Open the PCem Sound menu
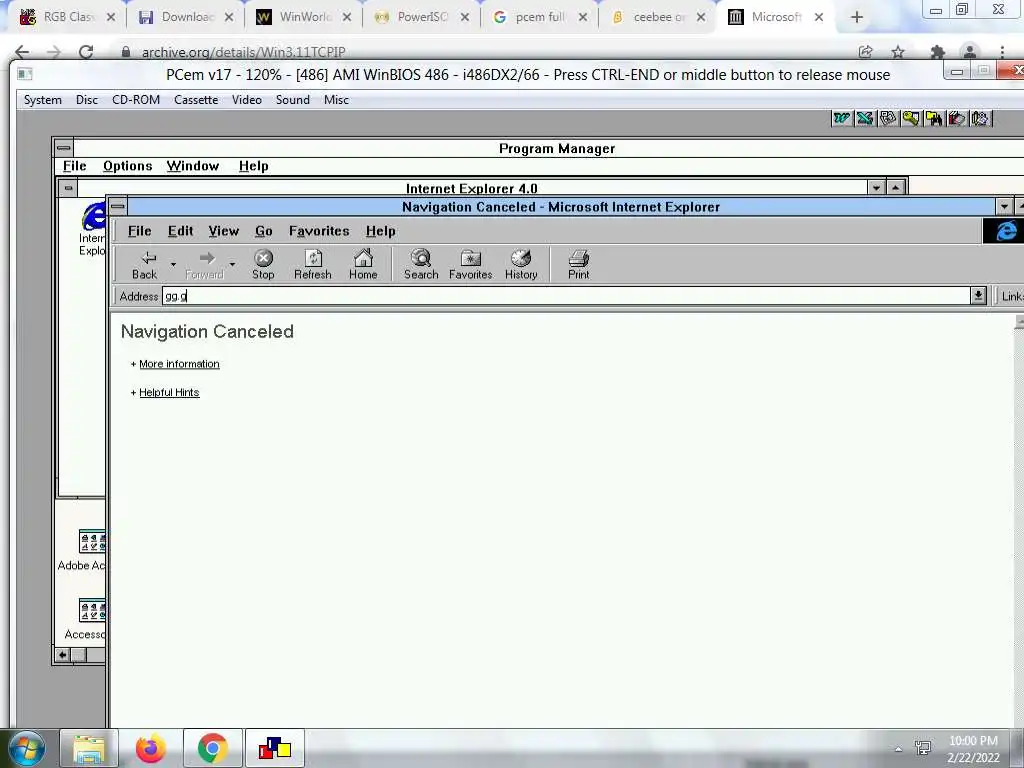 pyautogui.click(x=293, y=100)
